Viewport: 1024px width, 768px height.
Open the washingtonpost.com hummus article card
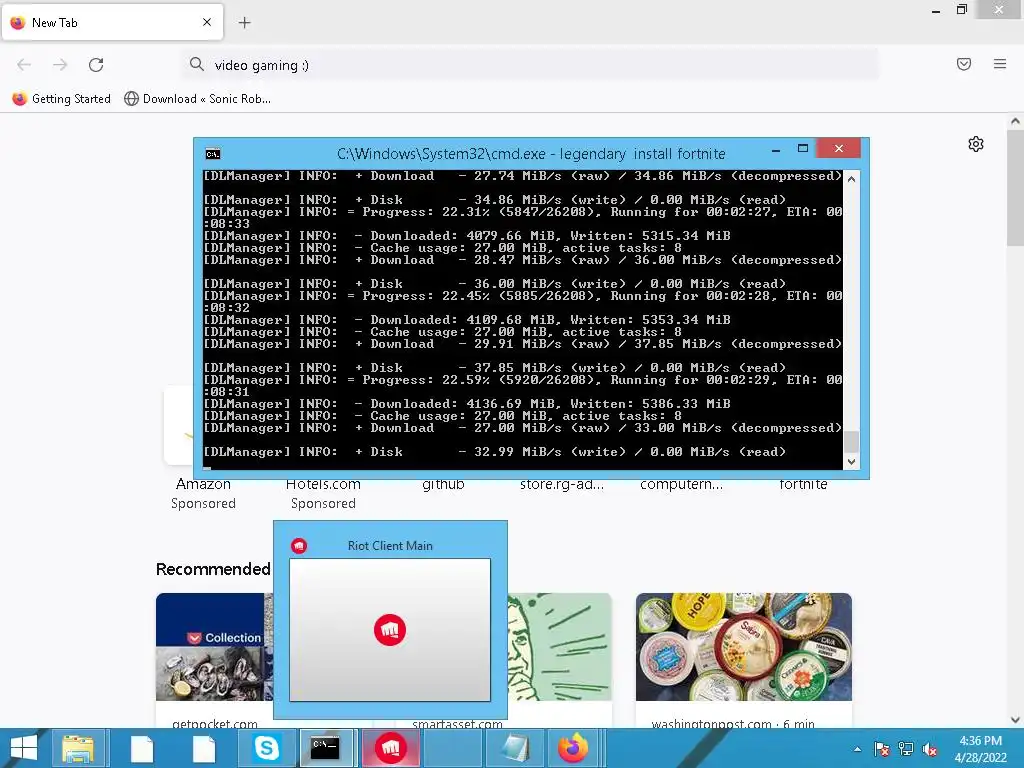tap(744, 660)
